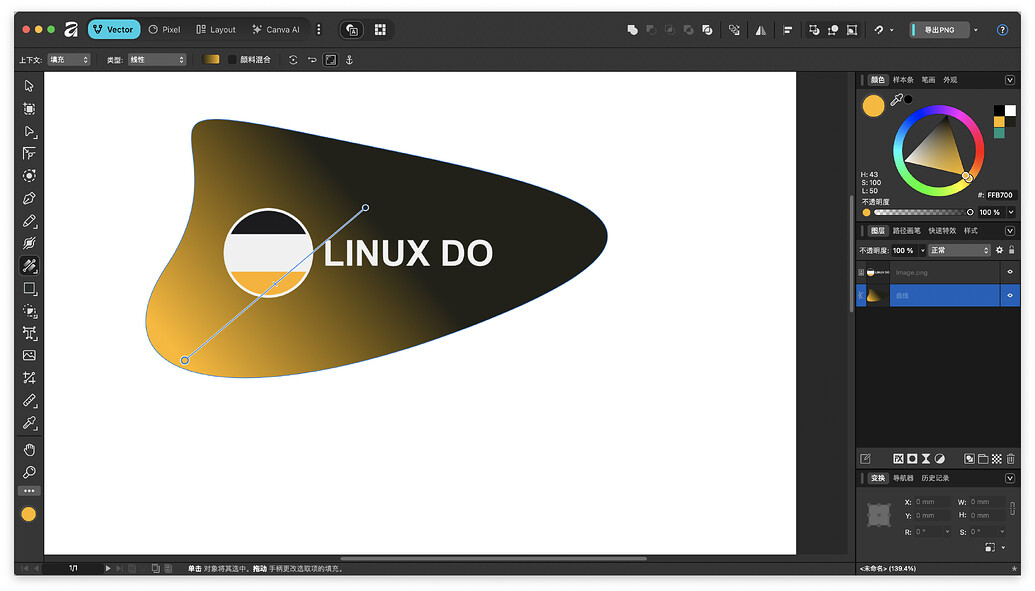The width and height of the screenshot is (1035, 591).
Task: Select the Vector Brush tool
Action: click(x=29, y=243)
